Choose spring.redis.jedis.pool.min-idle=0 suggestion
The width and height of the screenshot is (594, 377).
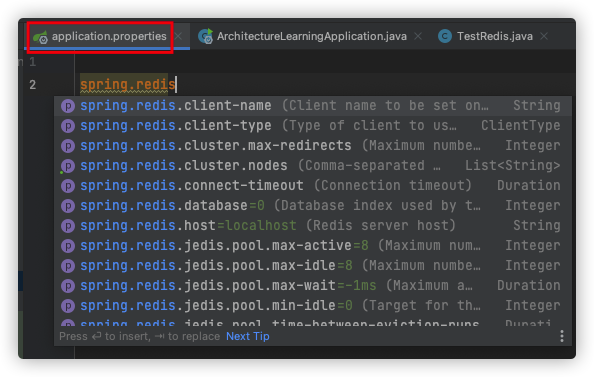pos(313,306)
